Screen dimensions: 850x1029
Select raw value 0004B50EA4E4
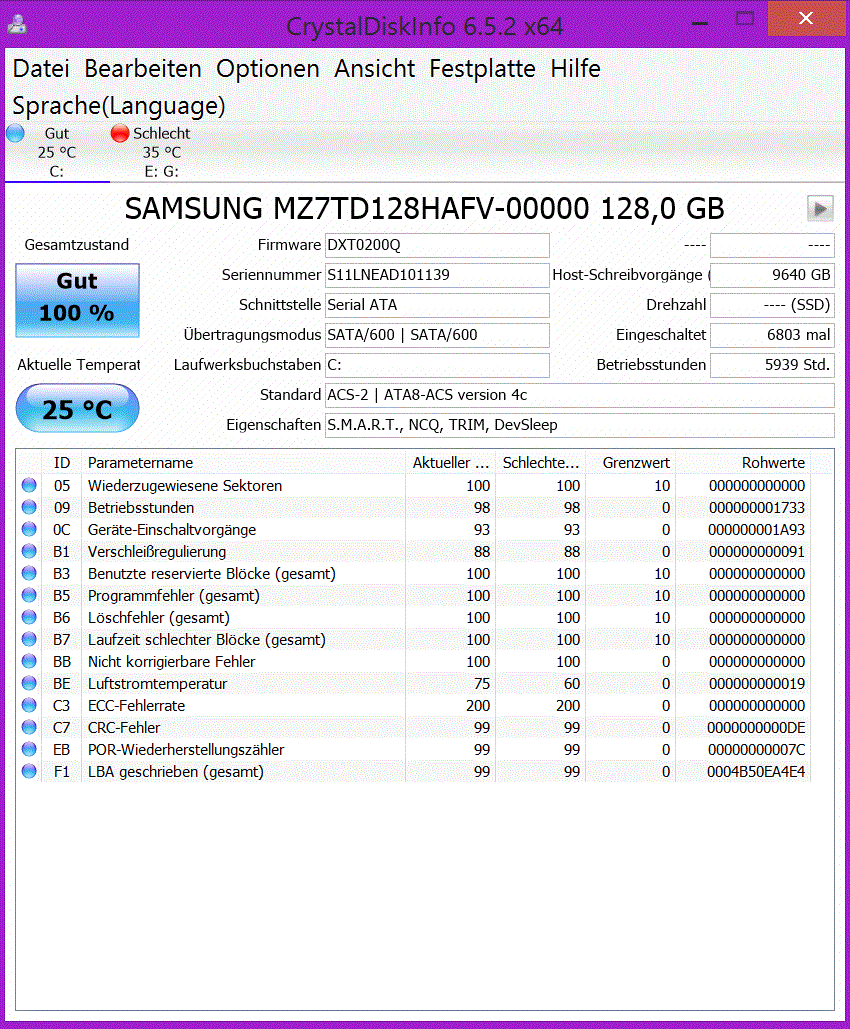pyautogui.click(x=756, y=772)
